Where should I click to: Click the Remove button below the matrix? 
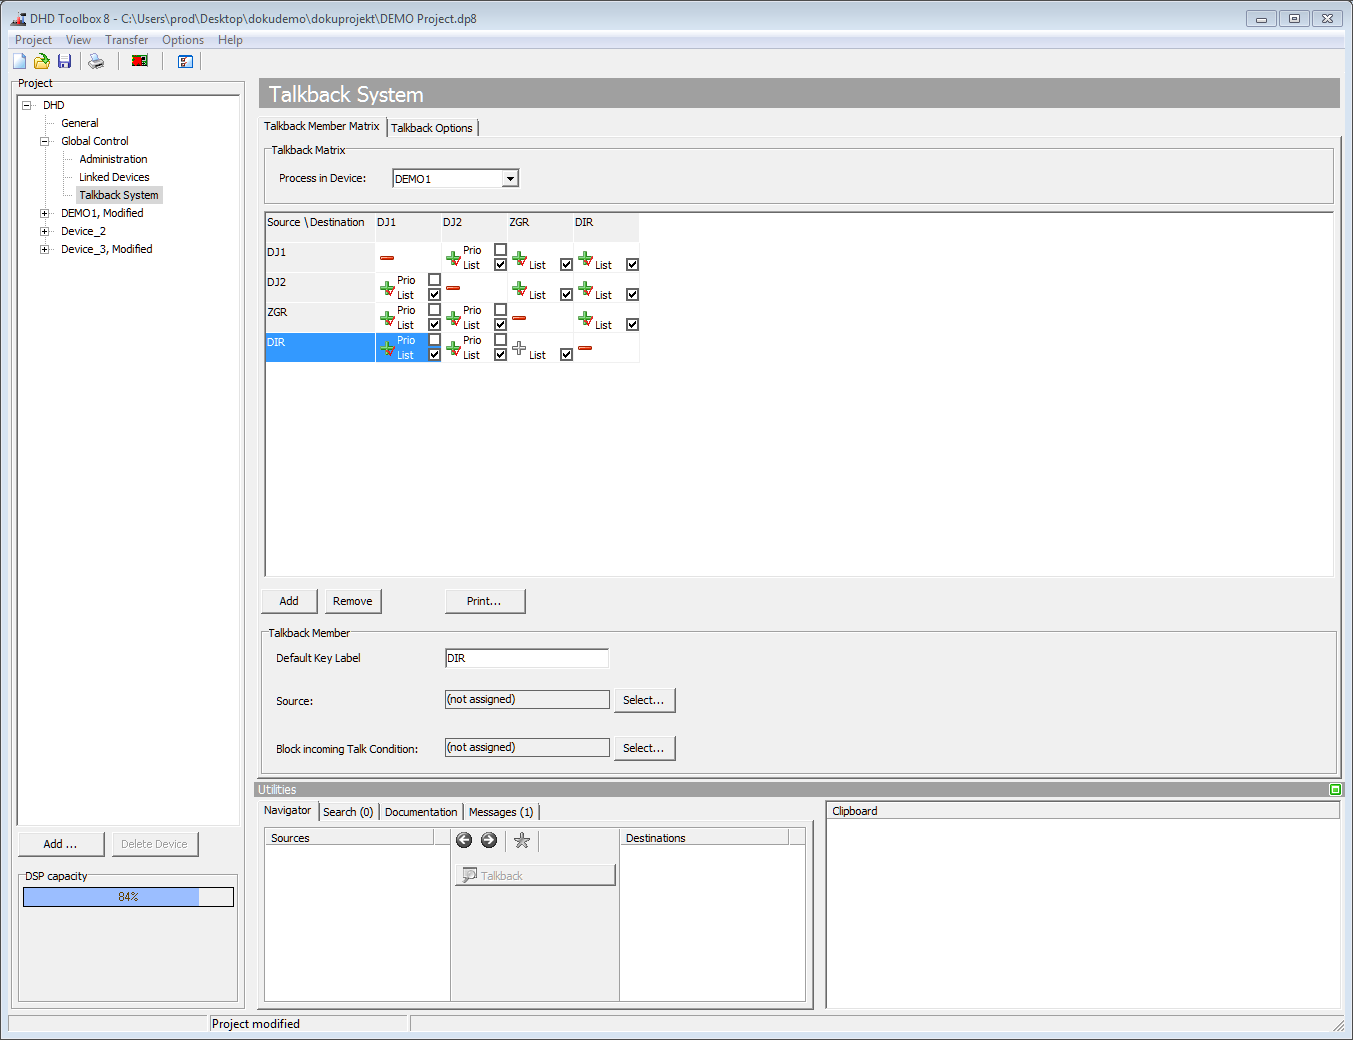(x=352, y=601)
